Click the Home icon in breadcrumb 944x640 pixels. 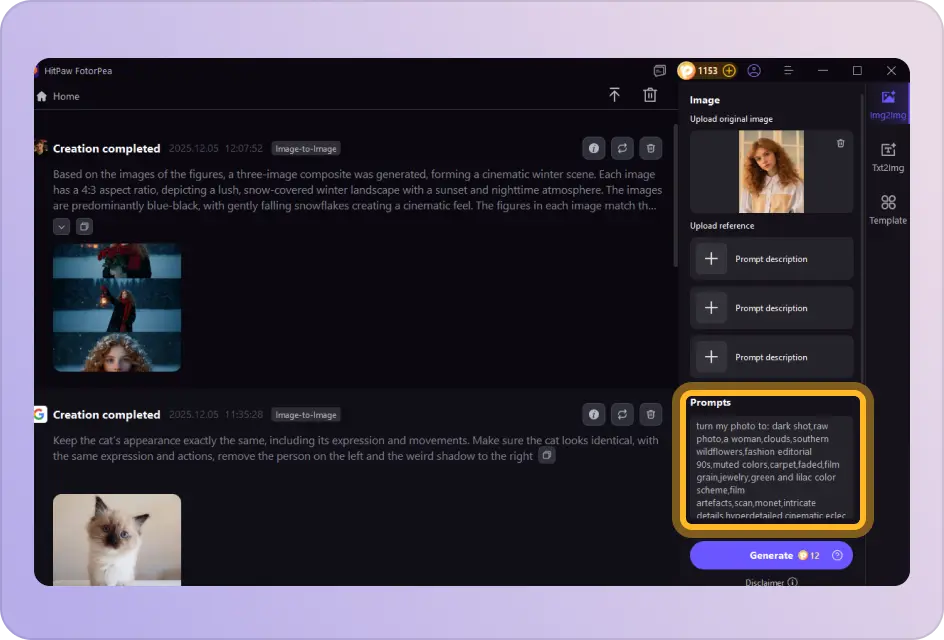click(x=42, y=97)
